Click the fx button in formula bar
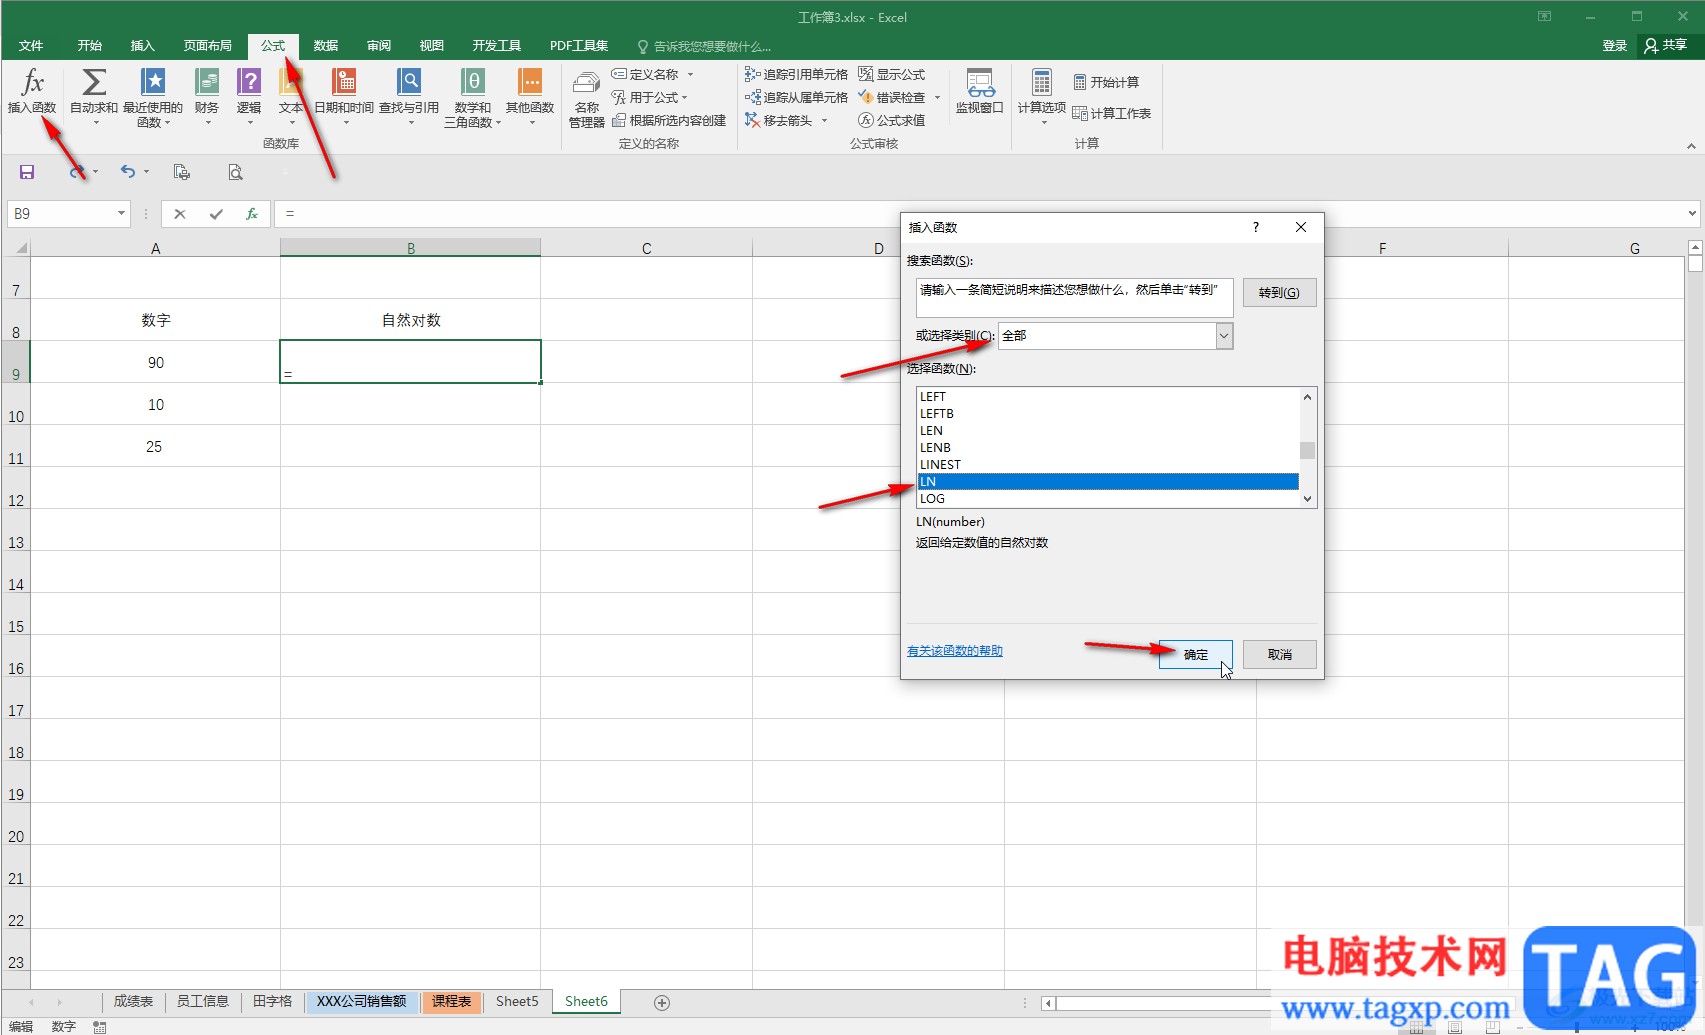 pyautogui.click(x=252, y=214)
